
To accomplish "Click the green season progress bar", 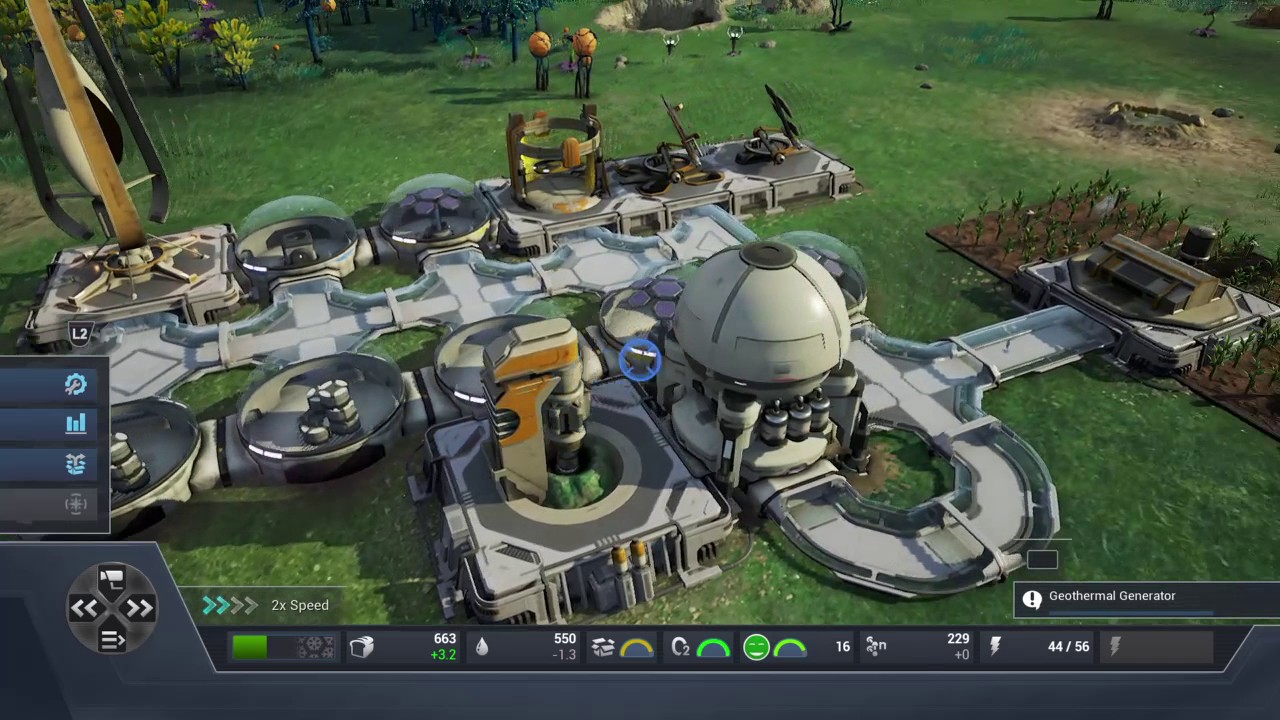I will [250, 647].
